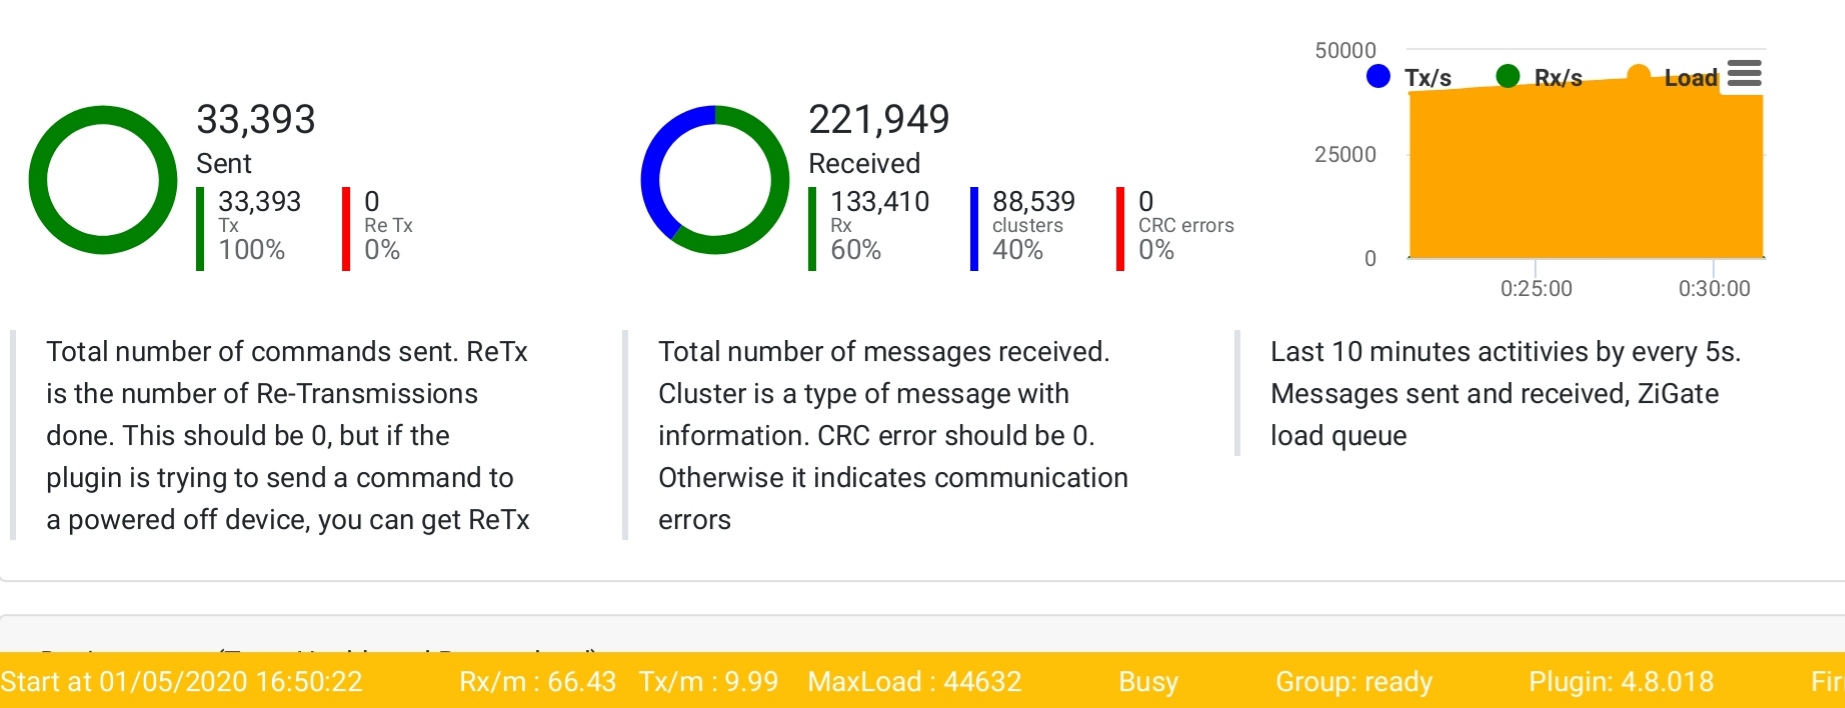
Task: Click the Busy status indicator
Action: click(1148, 682)
